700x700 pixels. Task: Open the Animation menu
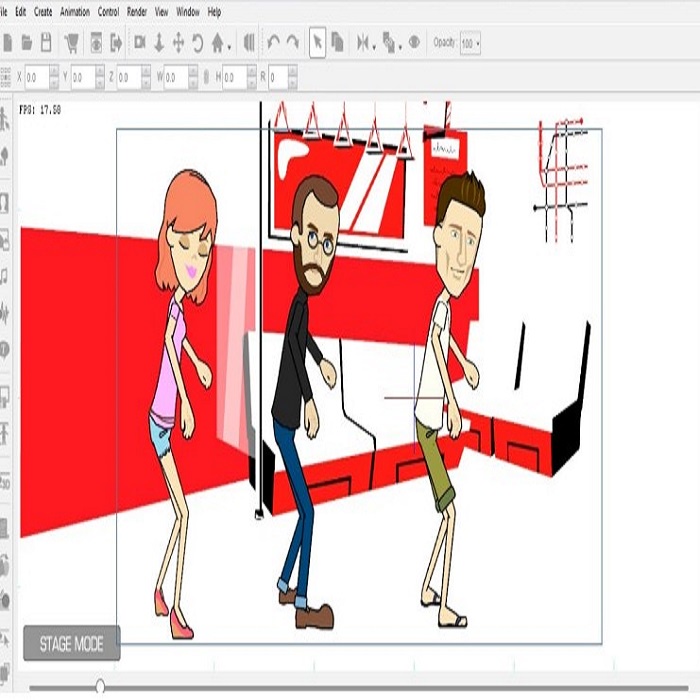(73, 12)
